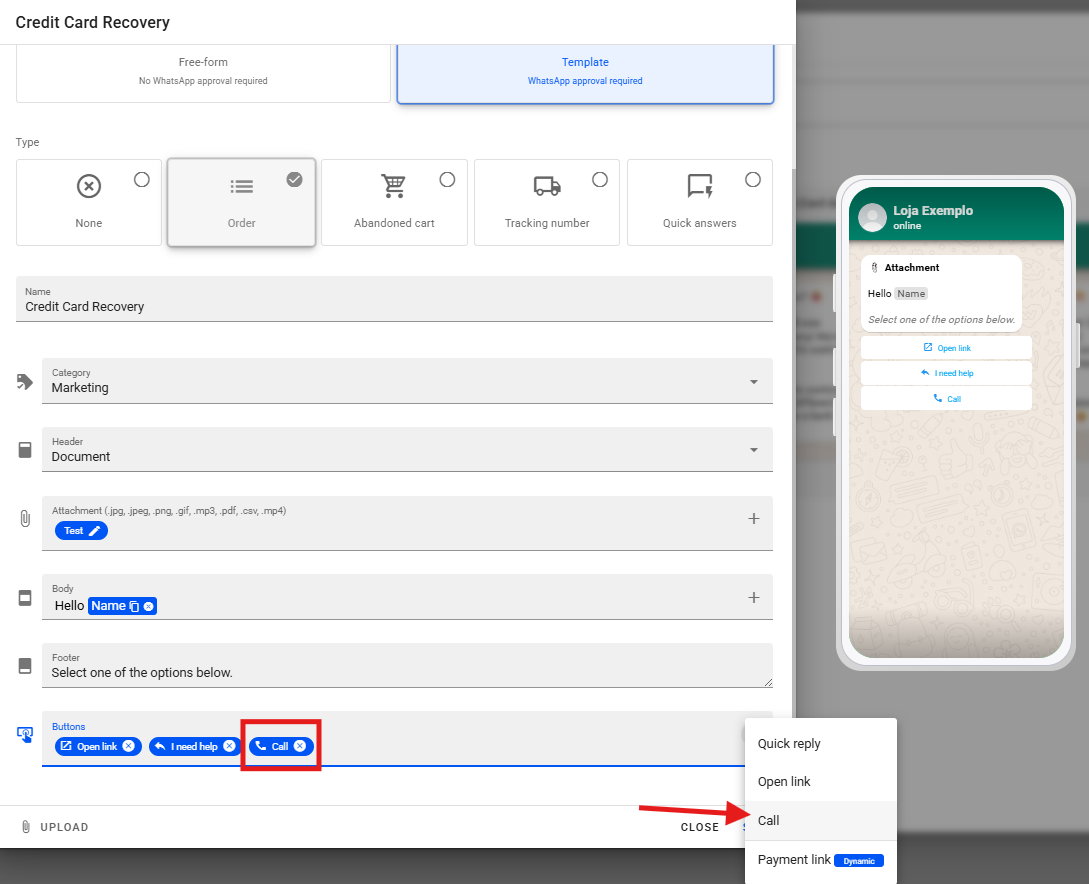The height and width of the screenshot is (884, 1089).
Task: Delete the Call button chip
Action: click(x=299, y=746)
